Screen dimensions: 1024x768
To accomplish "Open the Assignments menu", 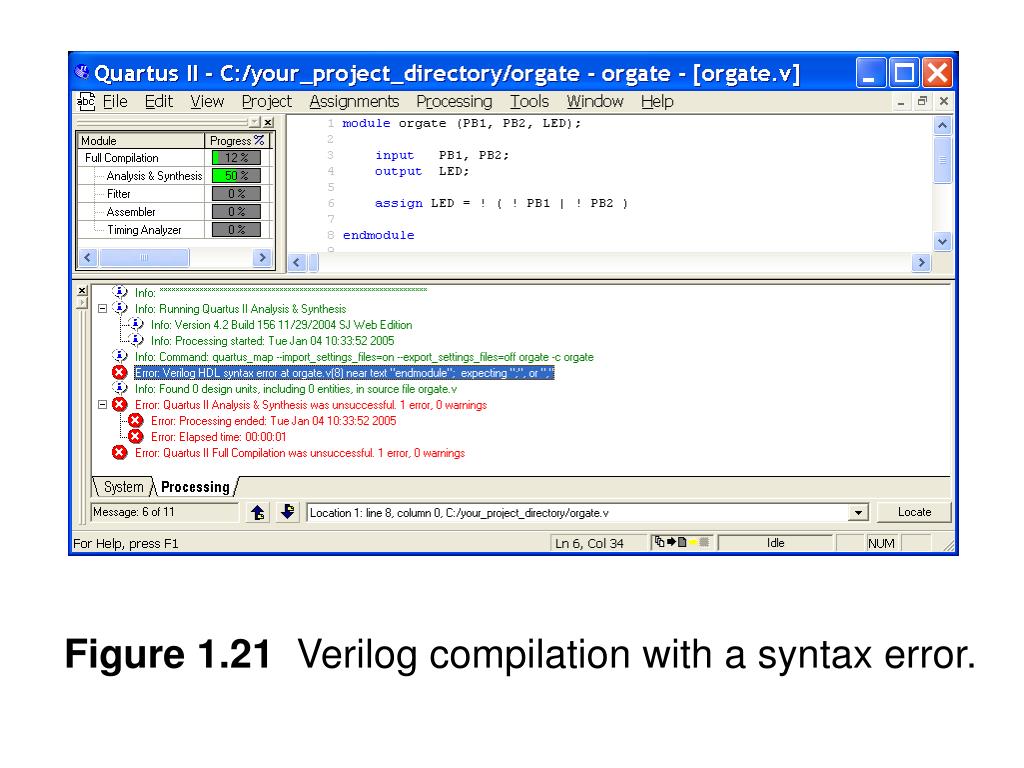I will 354,102.
